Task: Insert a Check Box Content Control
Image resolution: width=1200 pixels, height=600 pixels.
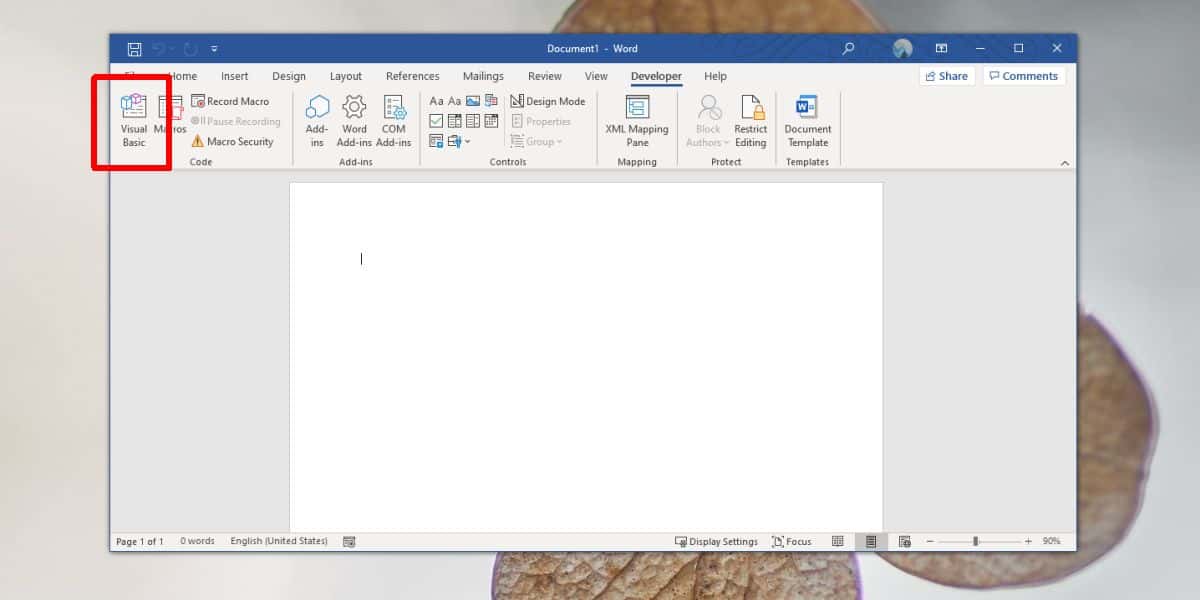Action: tap(436, 120)
